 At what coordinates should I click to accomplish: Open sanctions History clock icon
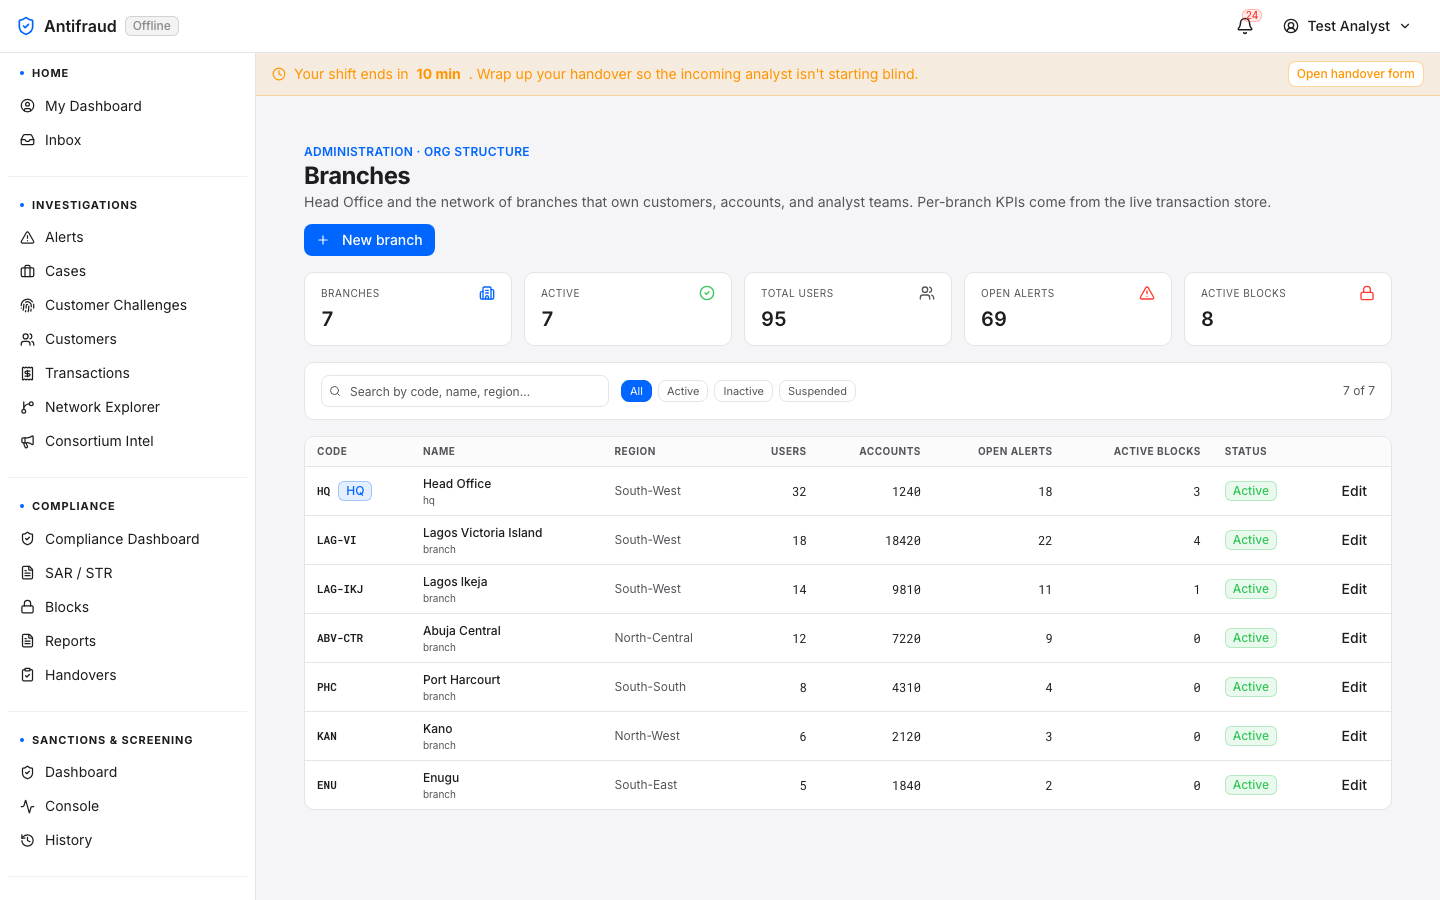pyautogui.click(x=28, y=840)
